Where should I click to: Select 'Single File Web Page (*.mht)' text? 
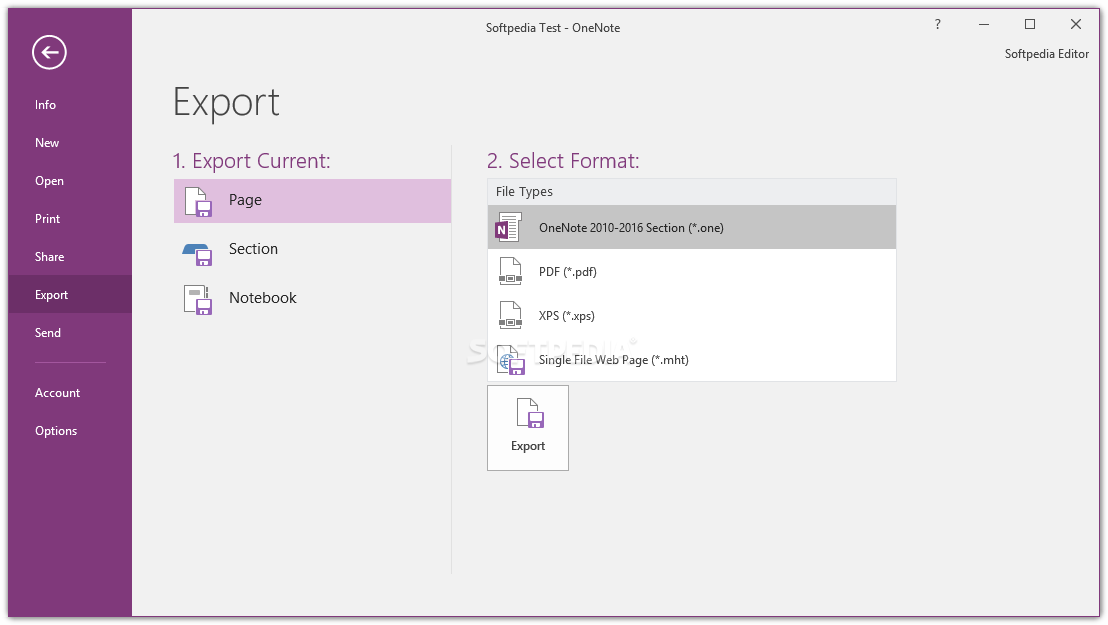[613, 360]
